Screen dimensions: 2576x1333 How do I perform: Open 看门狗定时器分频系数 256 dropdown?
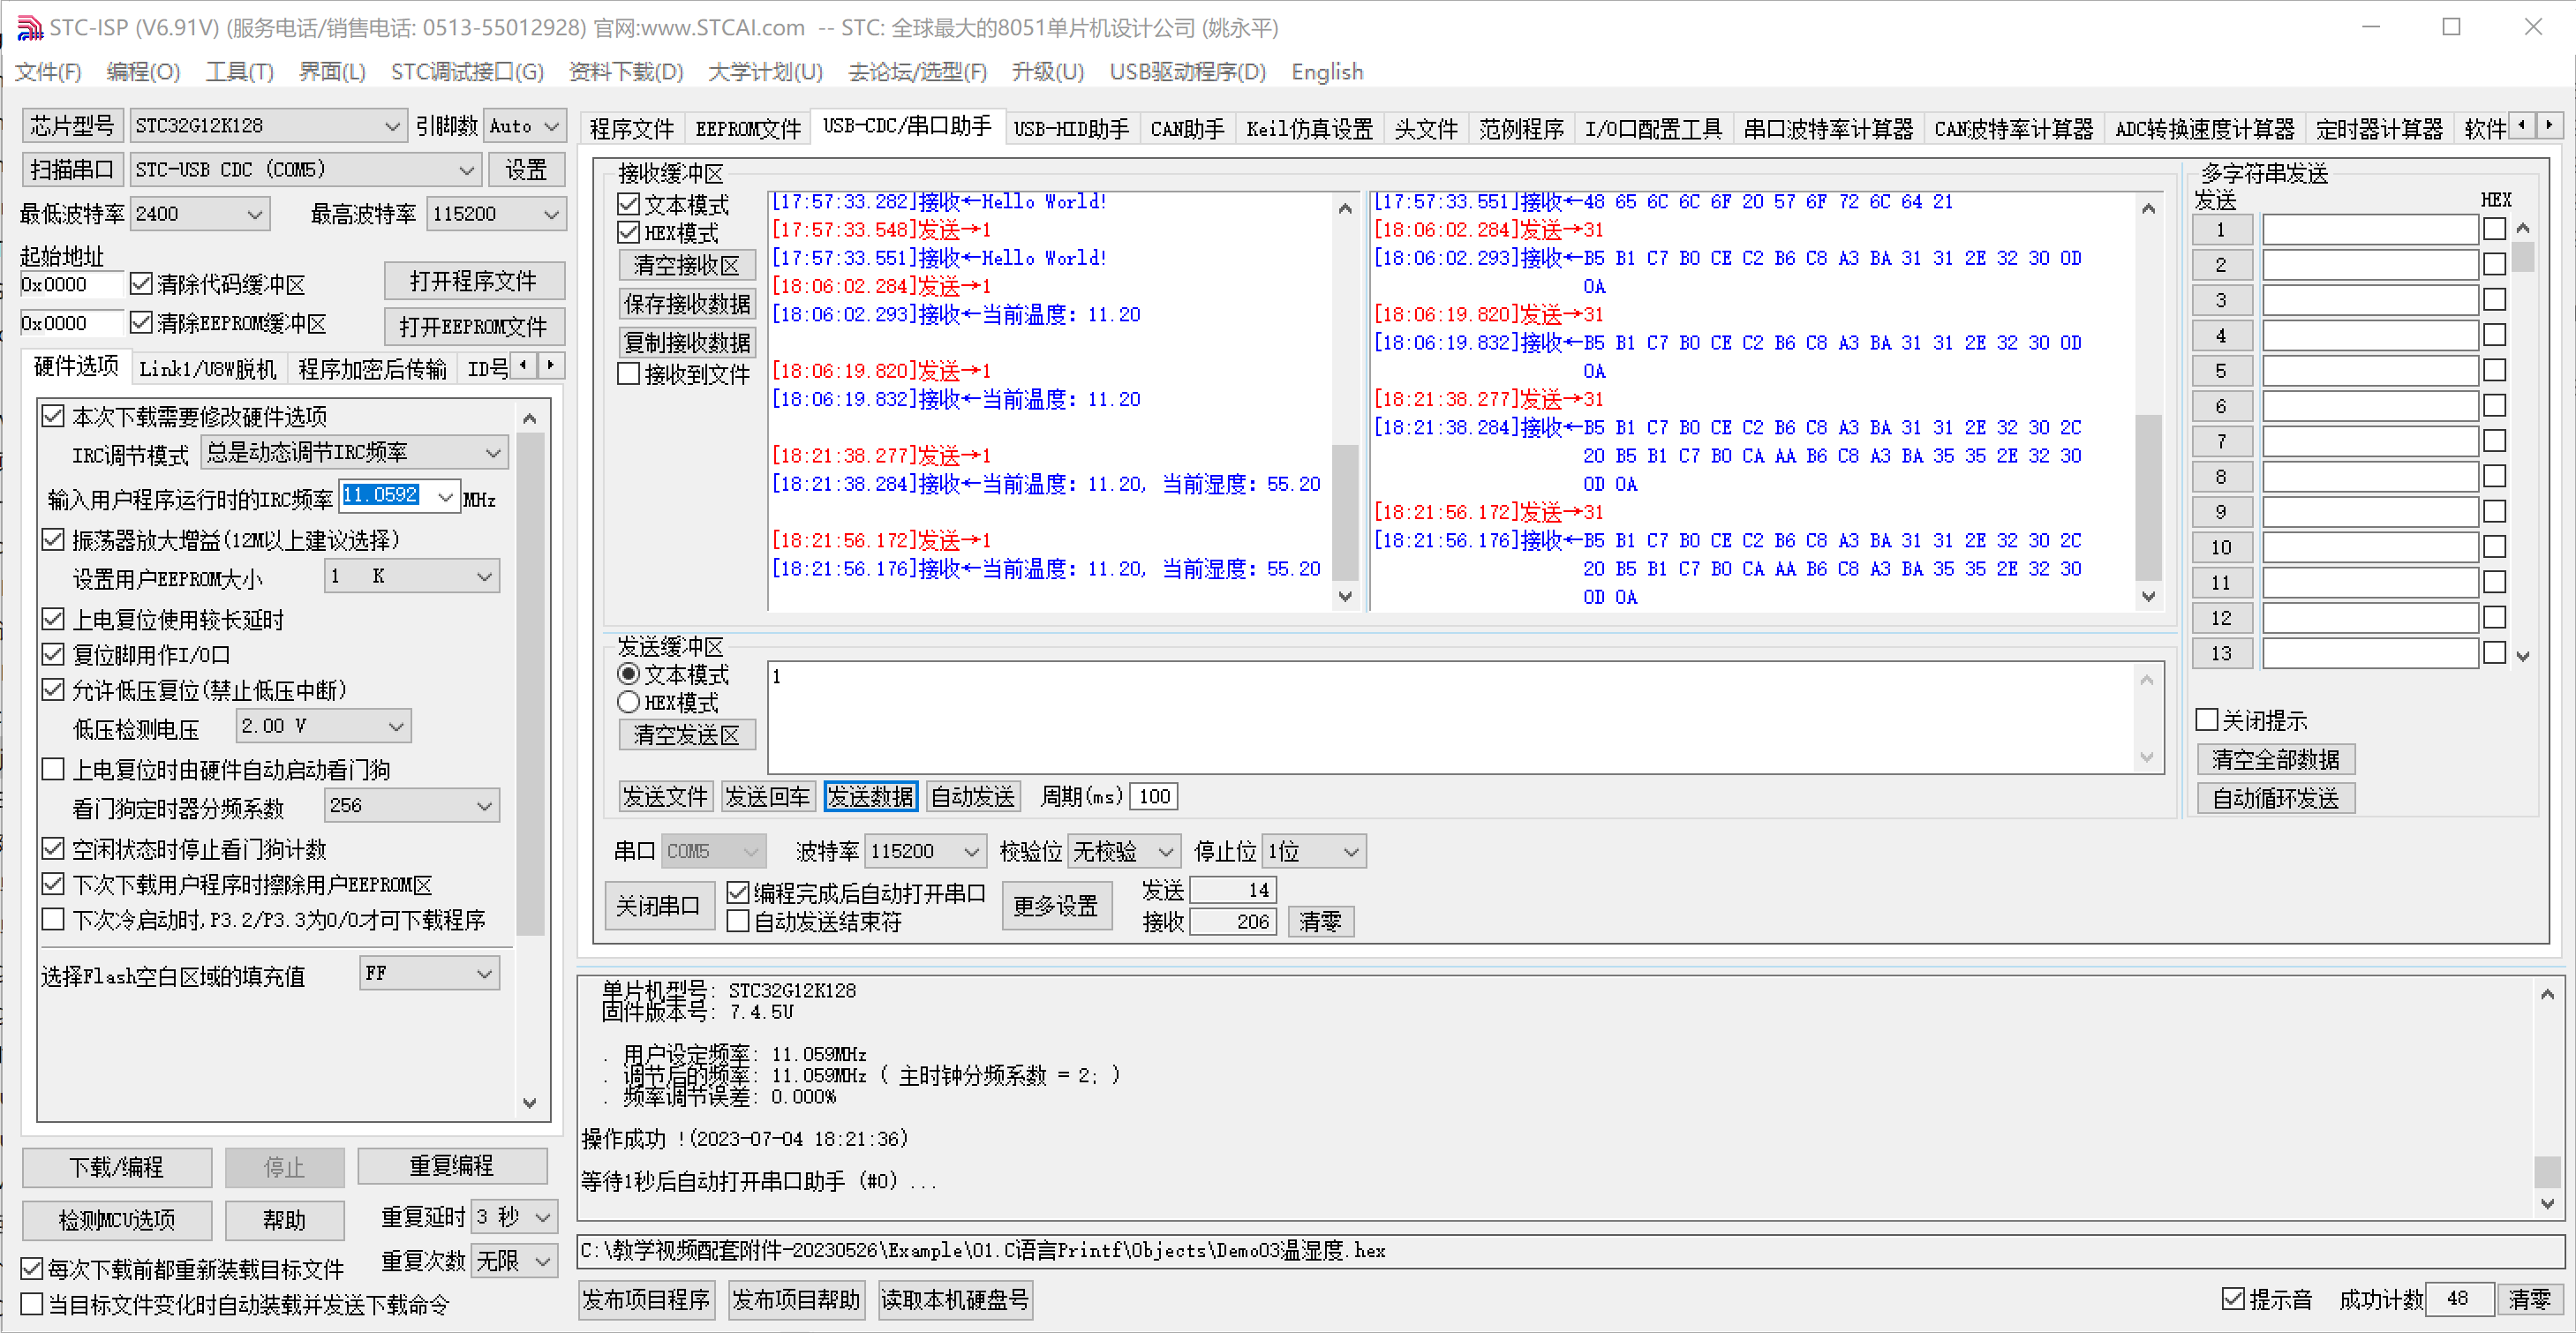point(412,806)
